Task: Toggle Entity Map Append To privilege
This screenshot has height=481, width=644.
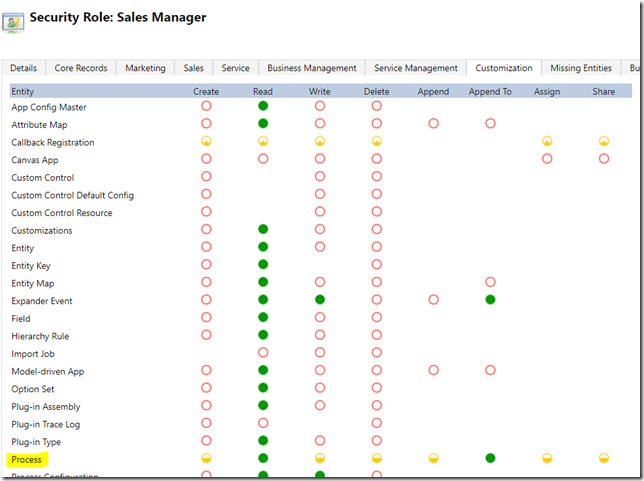Action: pyautogui.click(x=490, y=282)
